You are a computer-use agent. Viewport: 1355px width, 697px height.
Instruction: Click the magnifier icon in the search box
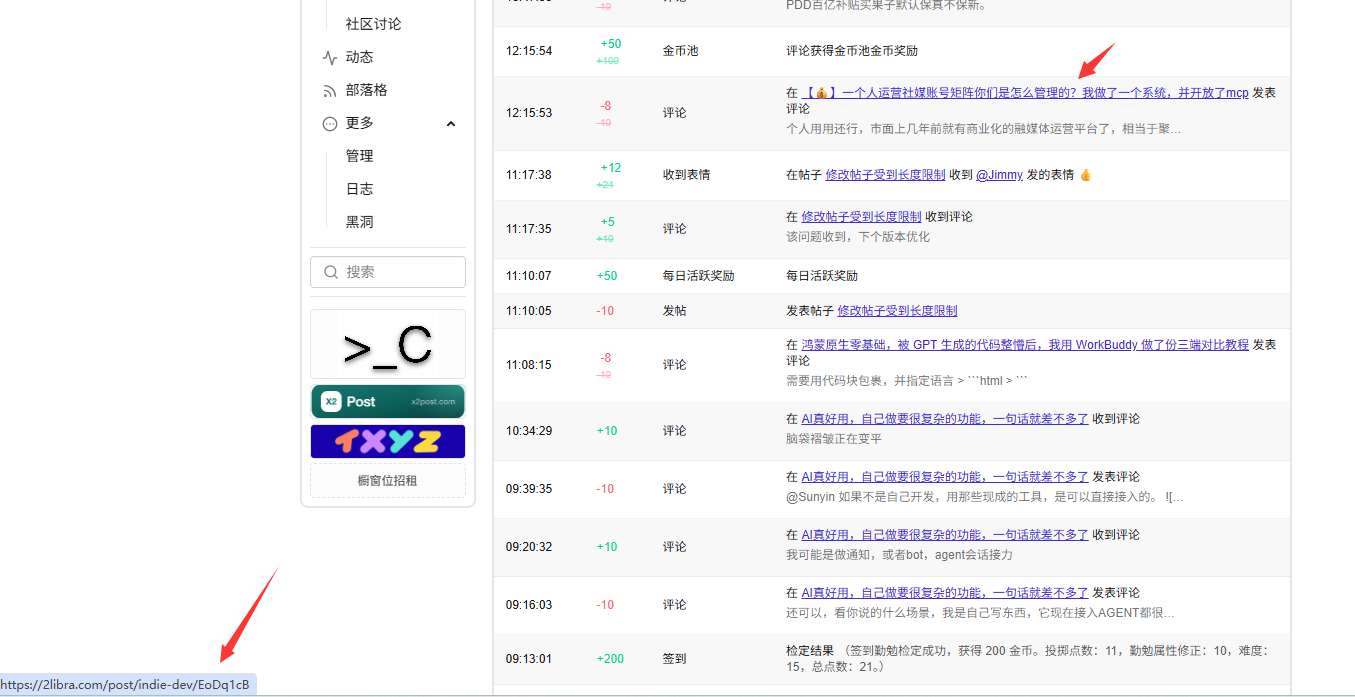click(331, 272)
